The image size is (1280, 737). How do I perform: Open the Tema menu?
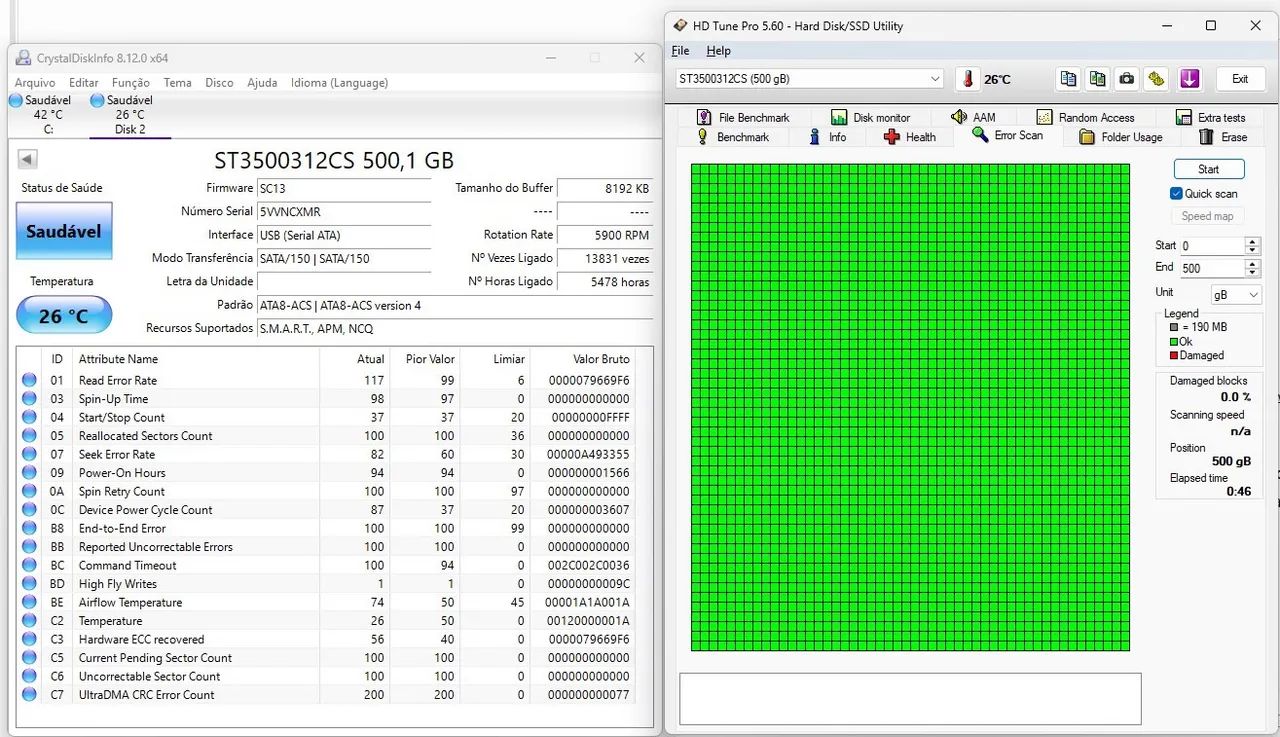[178, 83]
